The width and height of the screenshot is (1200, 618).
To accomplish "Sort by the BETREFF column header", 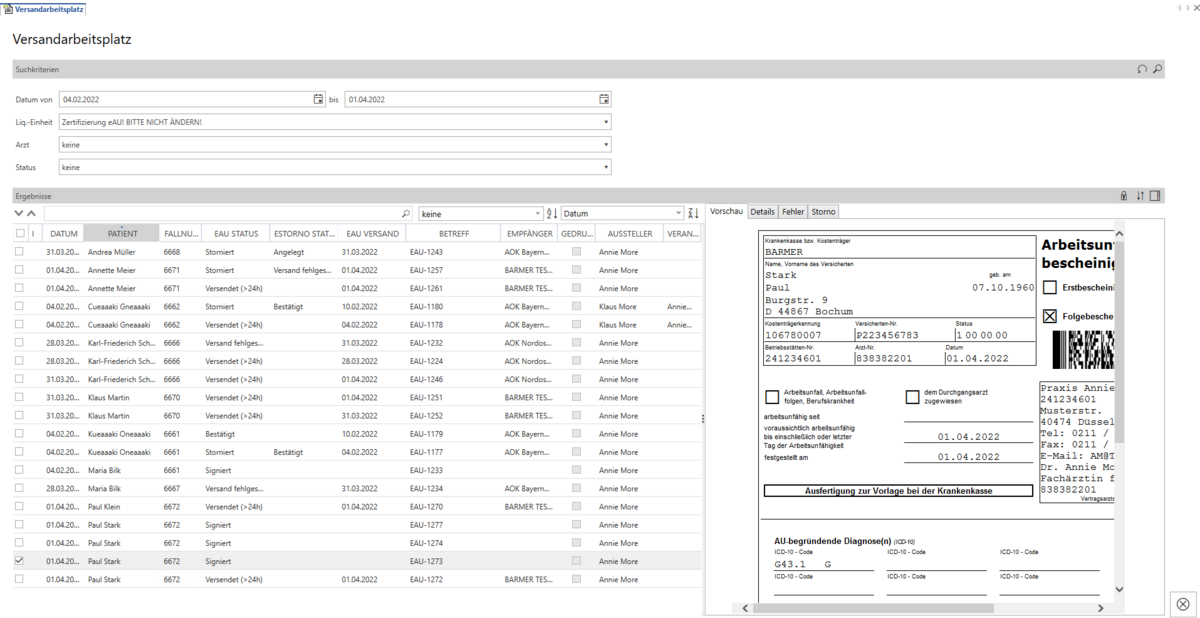I will click(453, 233).
